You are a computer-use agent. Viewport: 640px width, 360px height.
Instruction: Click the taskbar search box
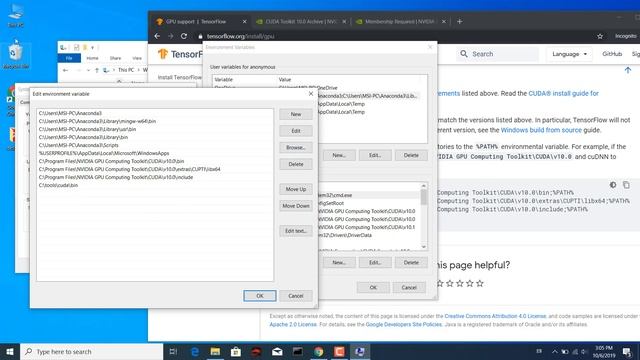[91, 351]
